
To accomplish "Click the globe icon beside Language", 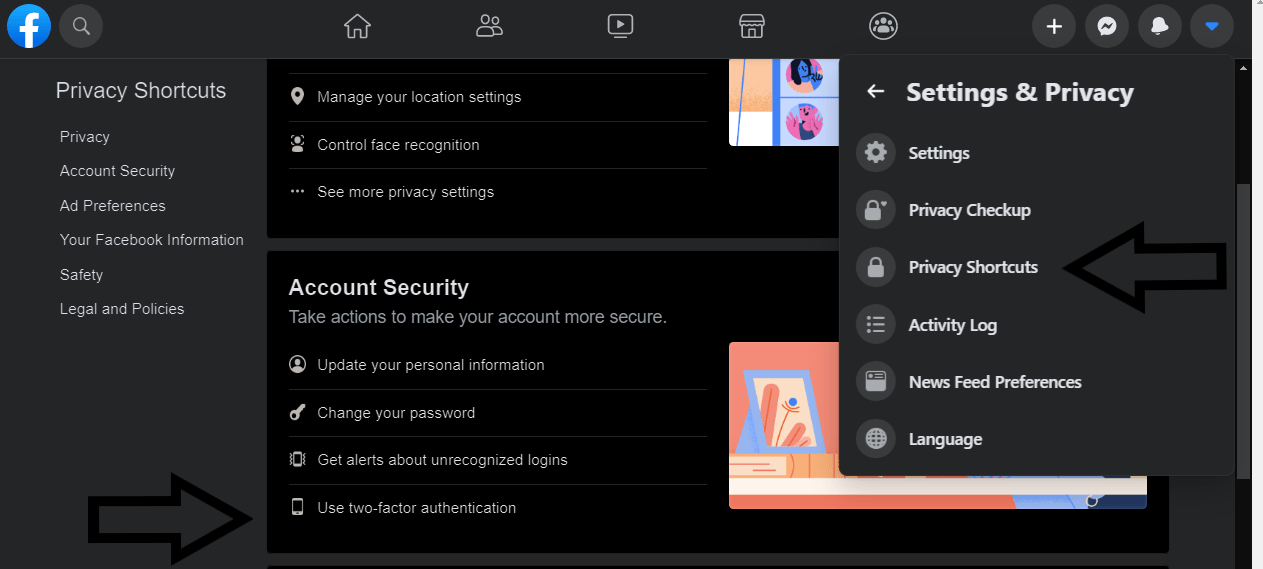I will click(876, 439).
